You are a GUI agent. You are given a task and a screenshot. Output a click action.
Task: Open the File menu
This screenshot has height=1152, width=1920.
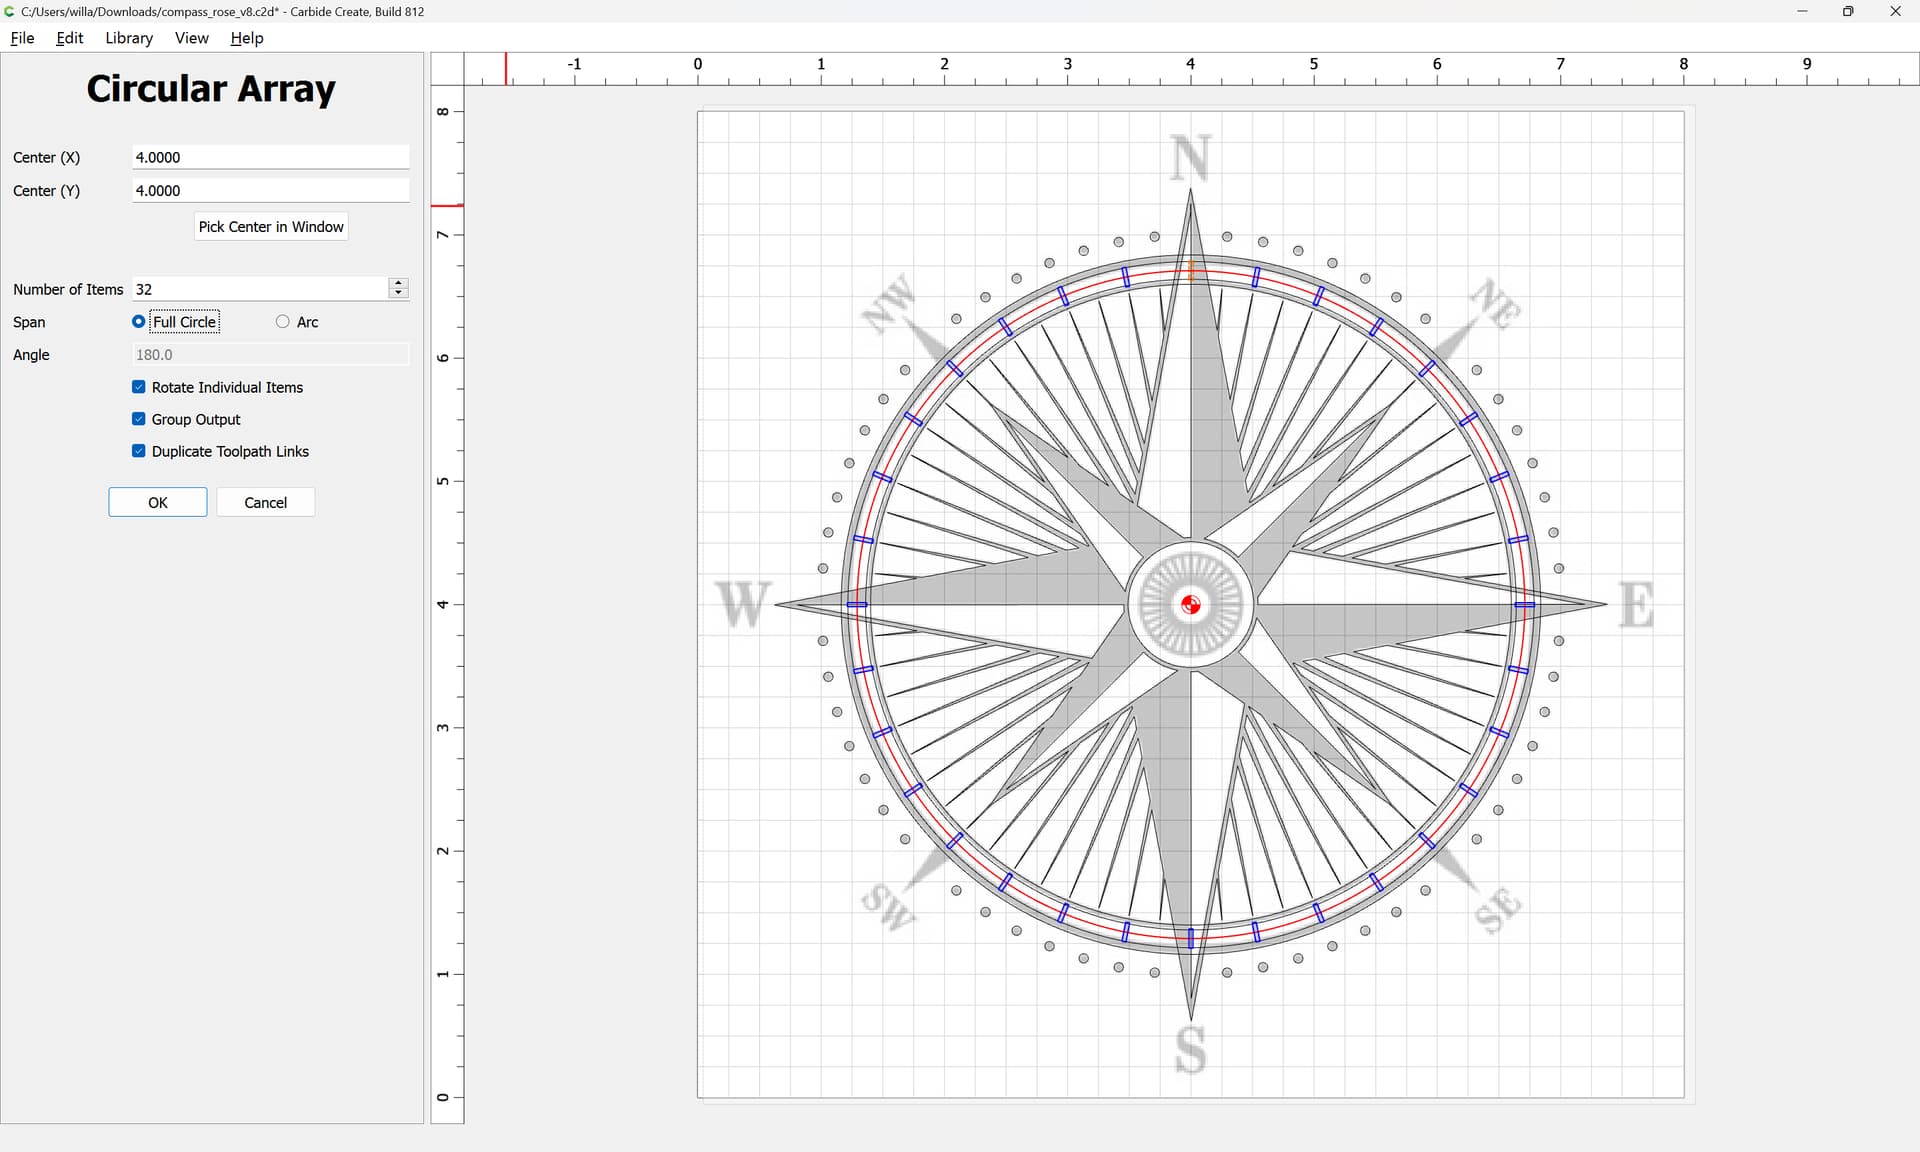(22, 38)
